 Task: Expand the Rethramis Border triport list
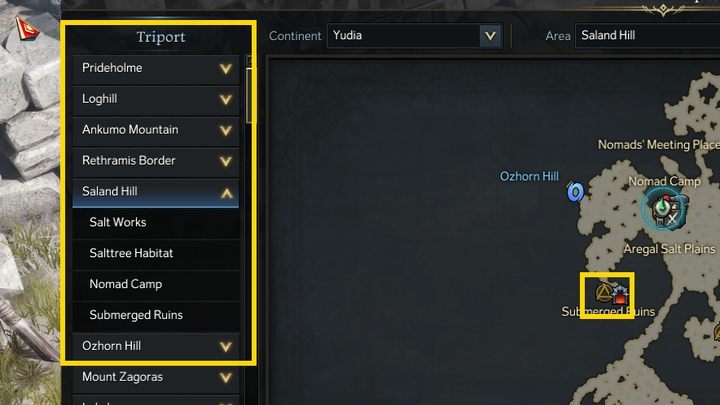tap(226, 161)
